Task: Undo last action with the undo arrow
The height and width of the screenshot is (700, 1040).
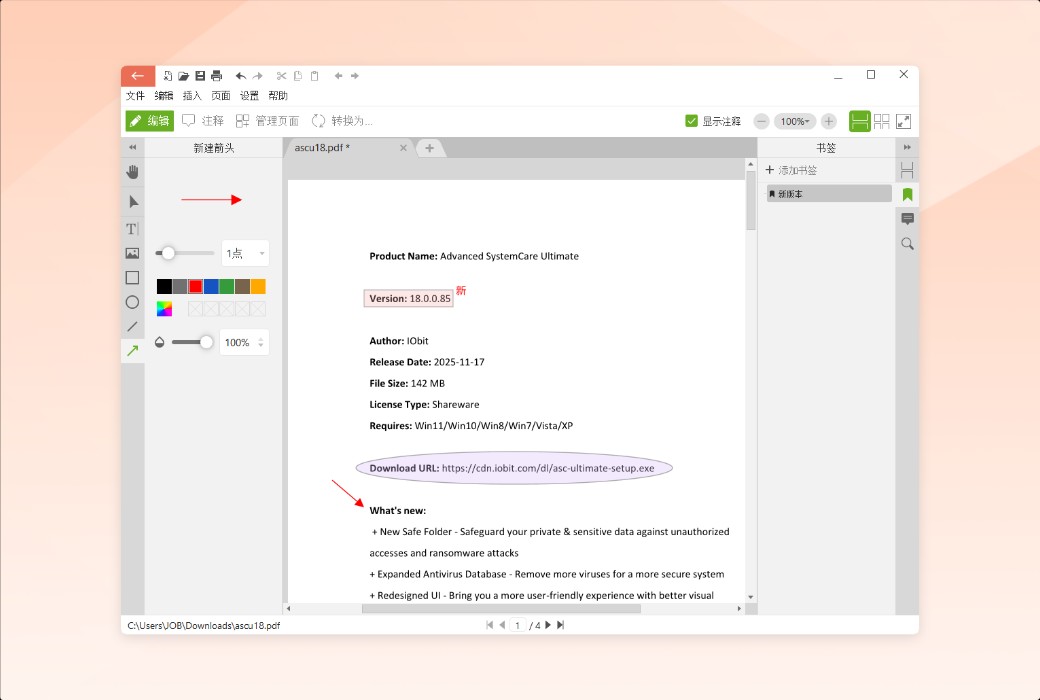Action: point(239,75)
